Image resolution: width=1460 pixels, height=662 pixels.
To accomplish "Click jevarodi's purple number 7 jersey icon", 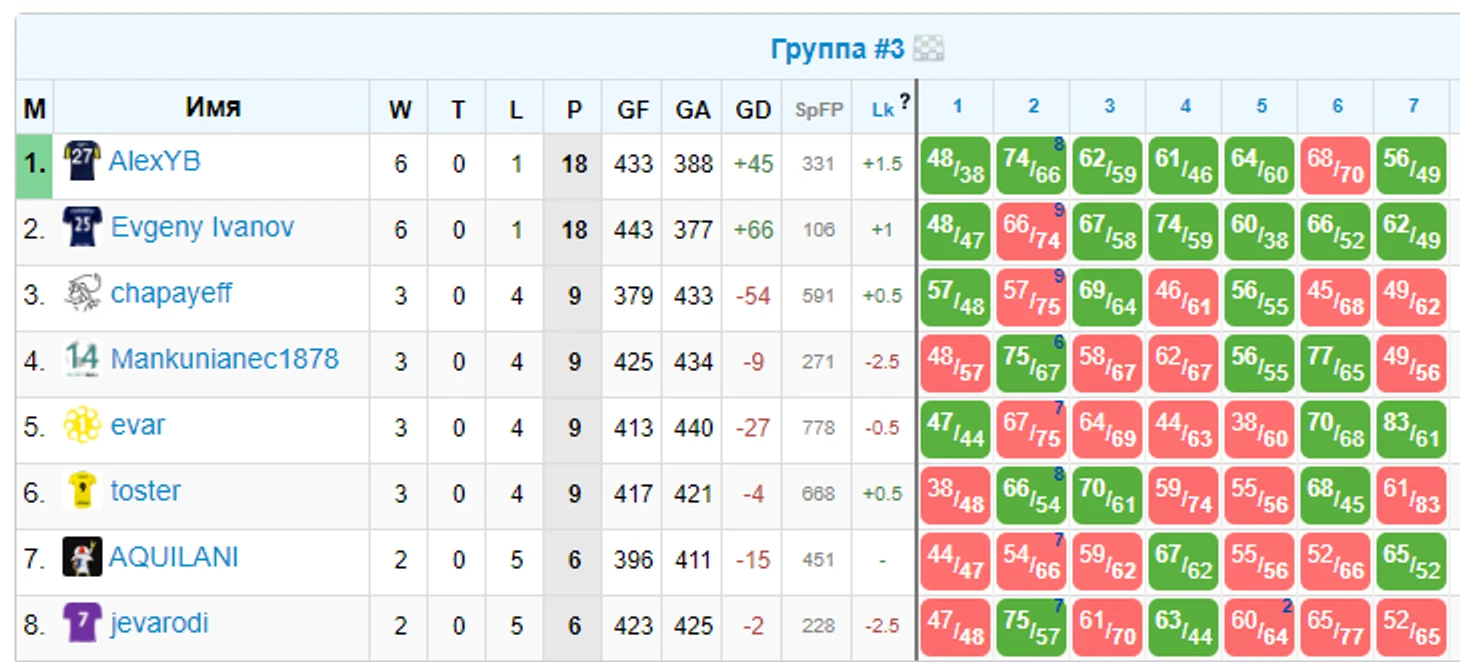I will [x=81, y=623].
